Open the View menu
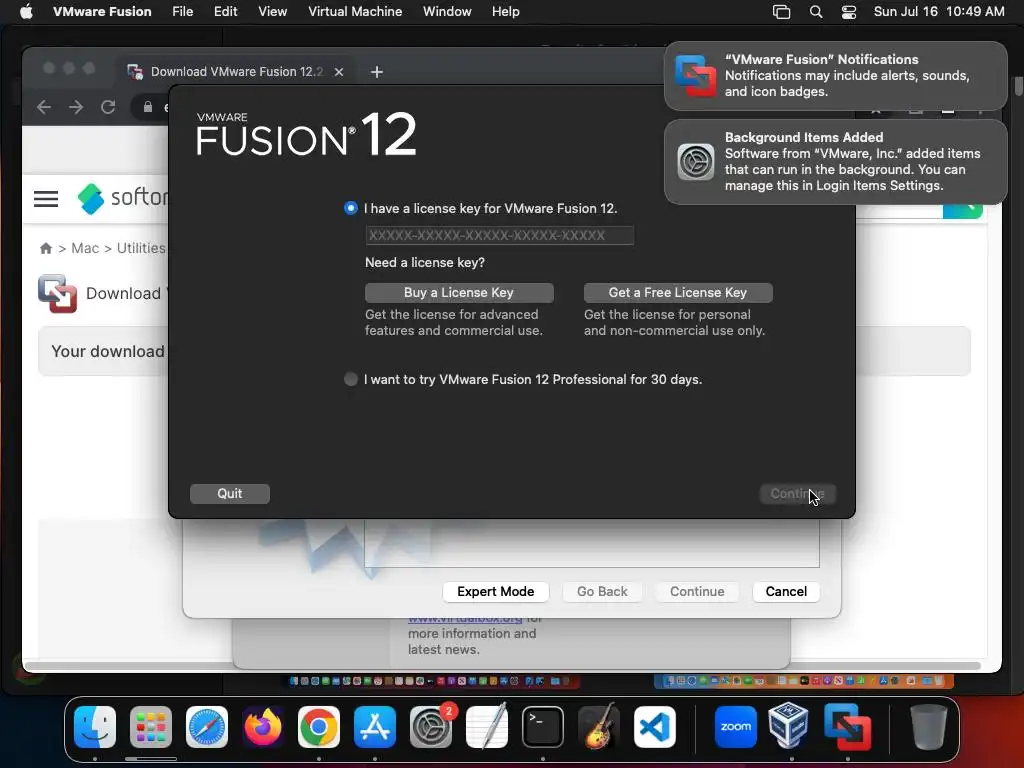This screenshot has width=1024, height=768. point(272,12)
